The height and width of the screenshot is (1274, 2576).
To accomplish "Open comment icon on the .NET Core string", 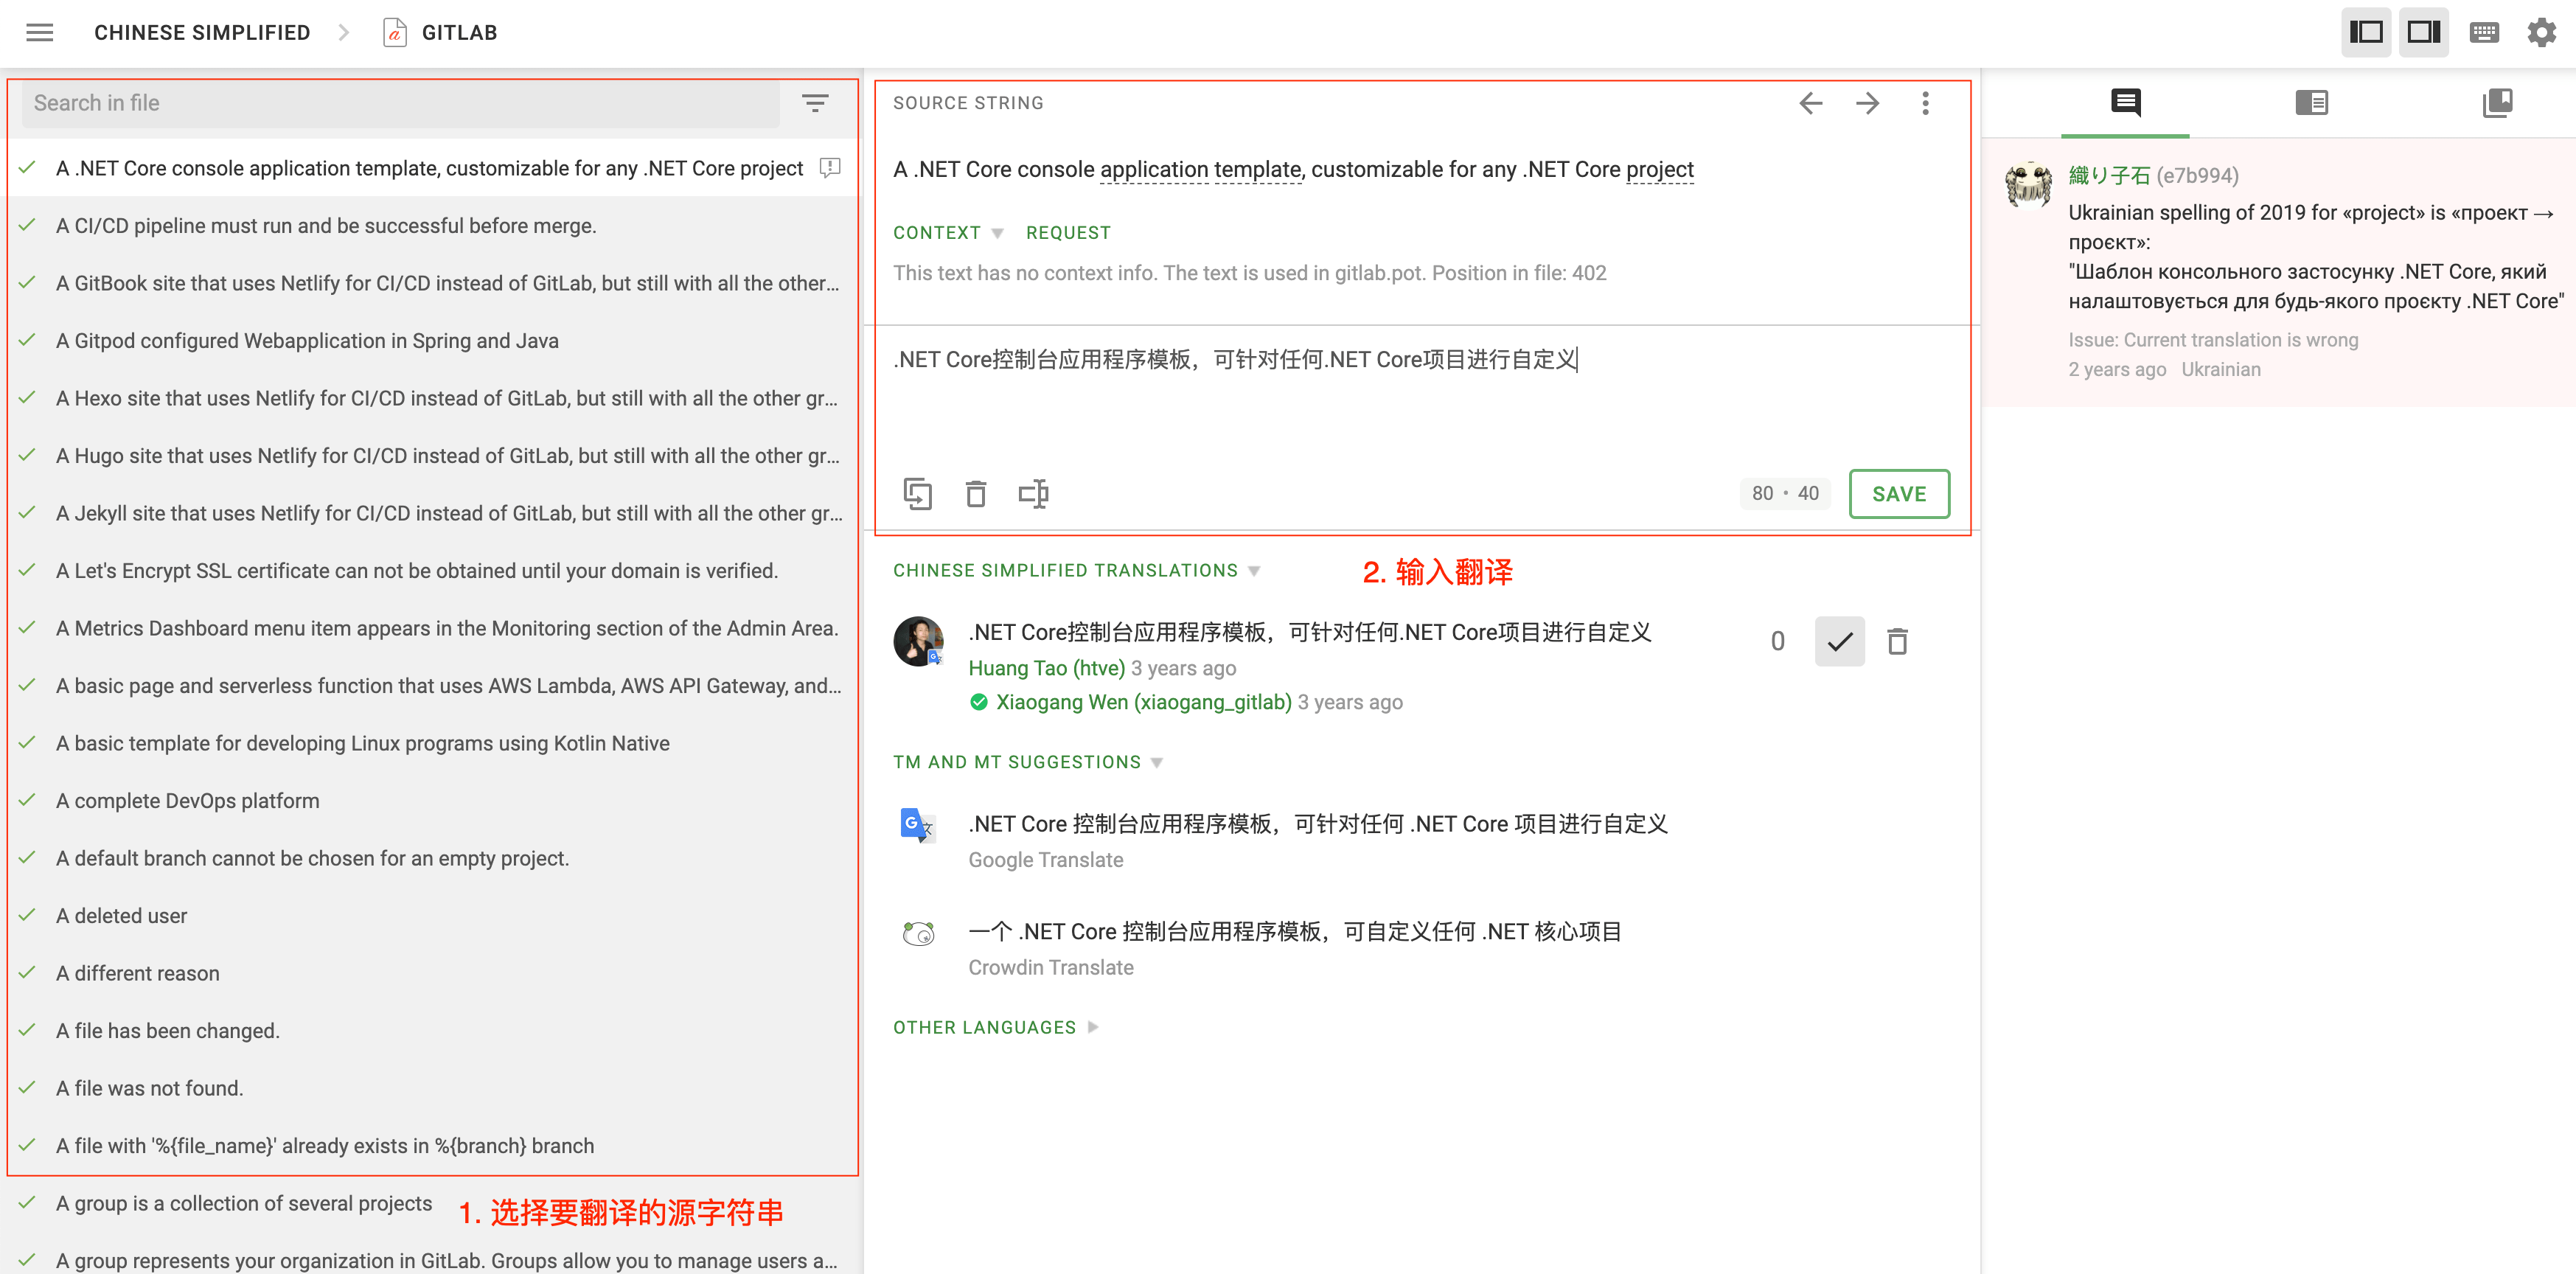I will [829, 168].
